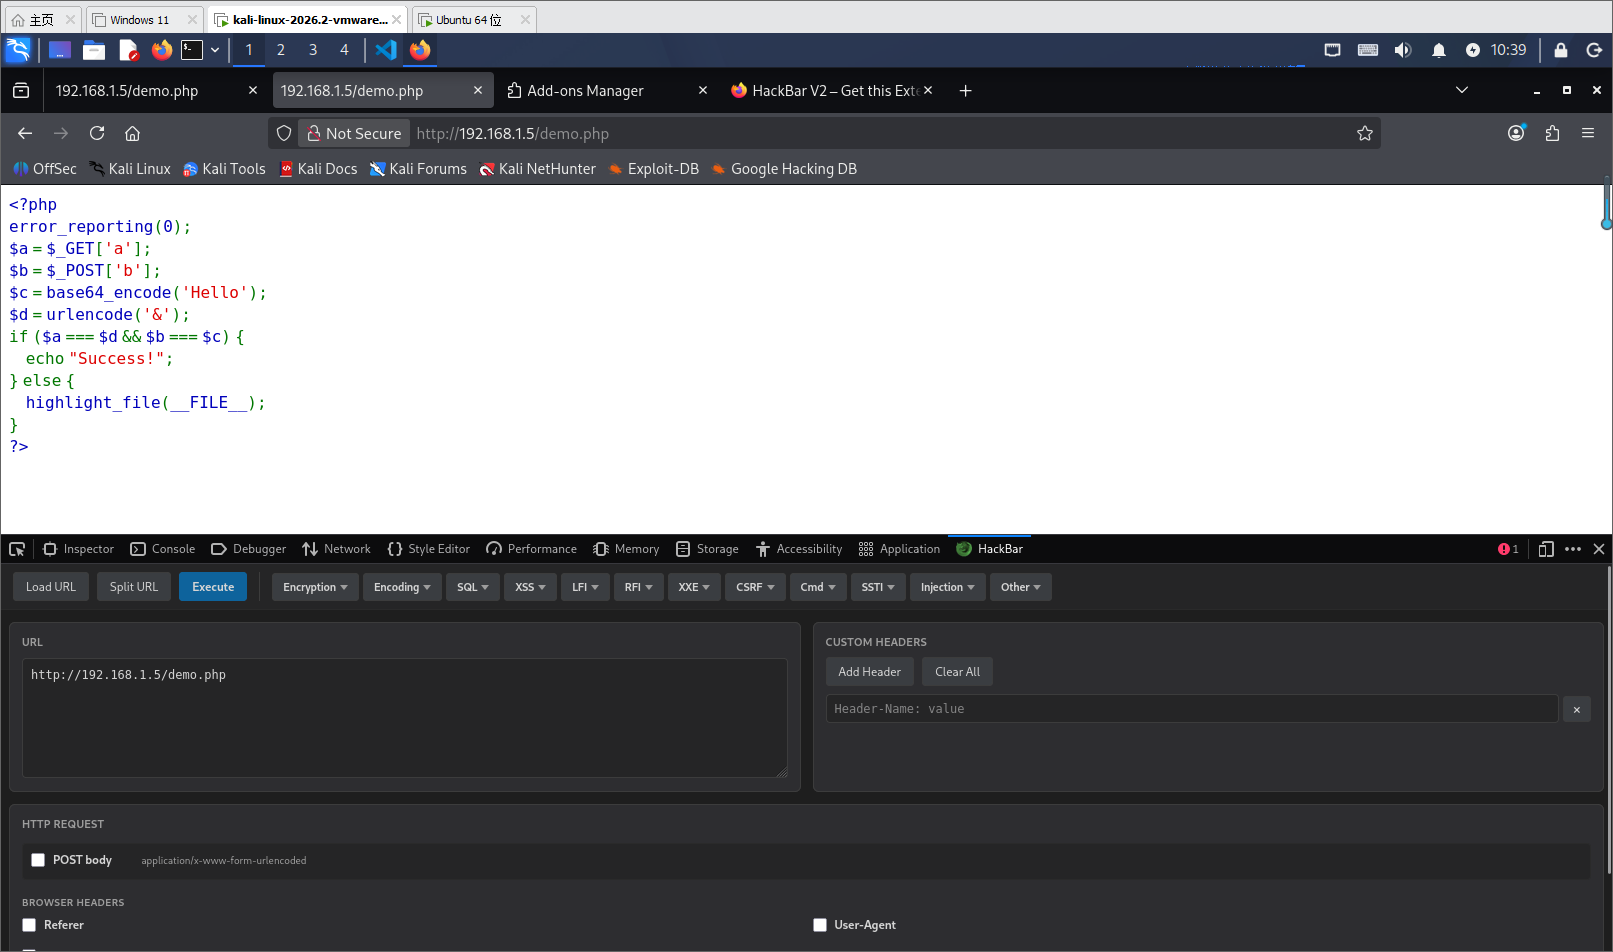This screenshot has height=952, width=1613.
Task: Open the Debugger devtools tab
Action: point(249,549)
